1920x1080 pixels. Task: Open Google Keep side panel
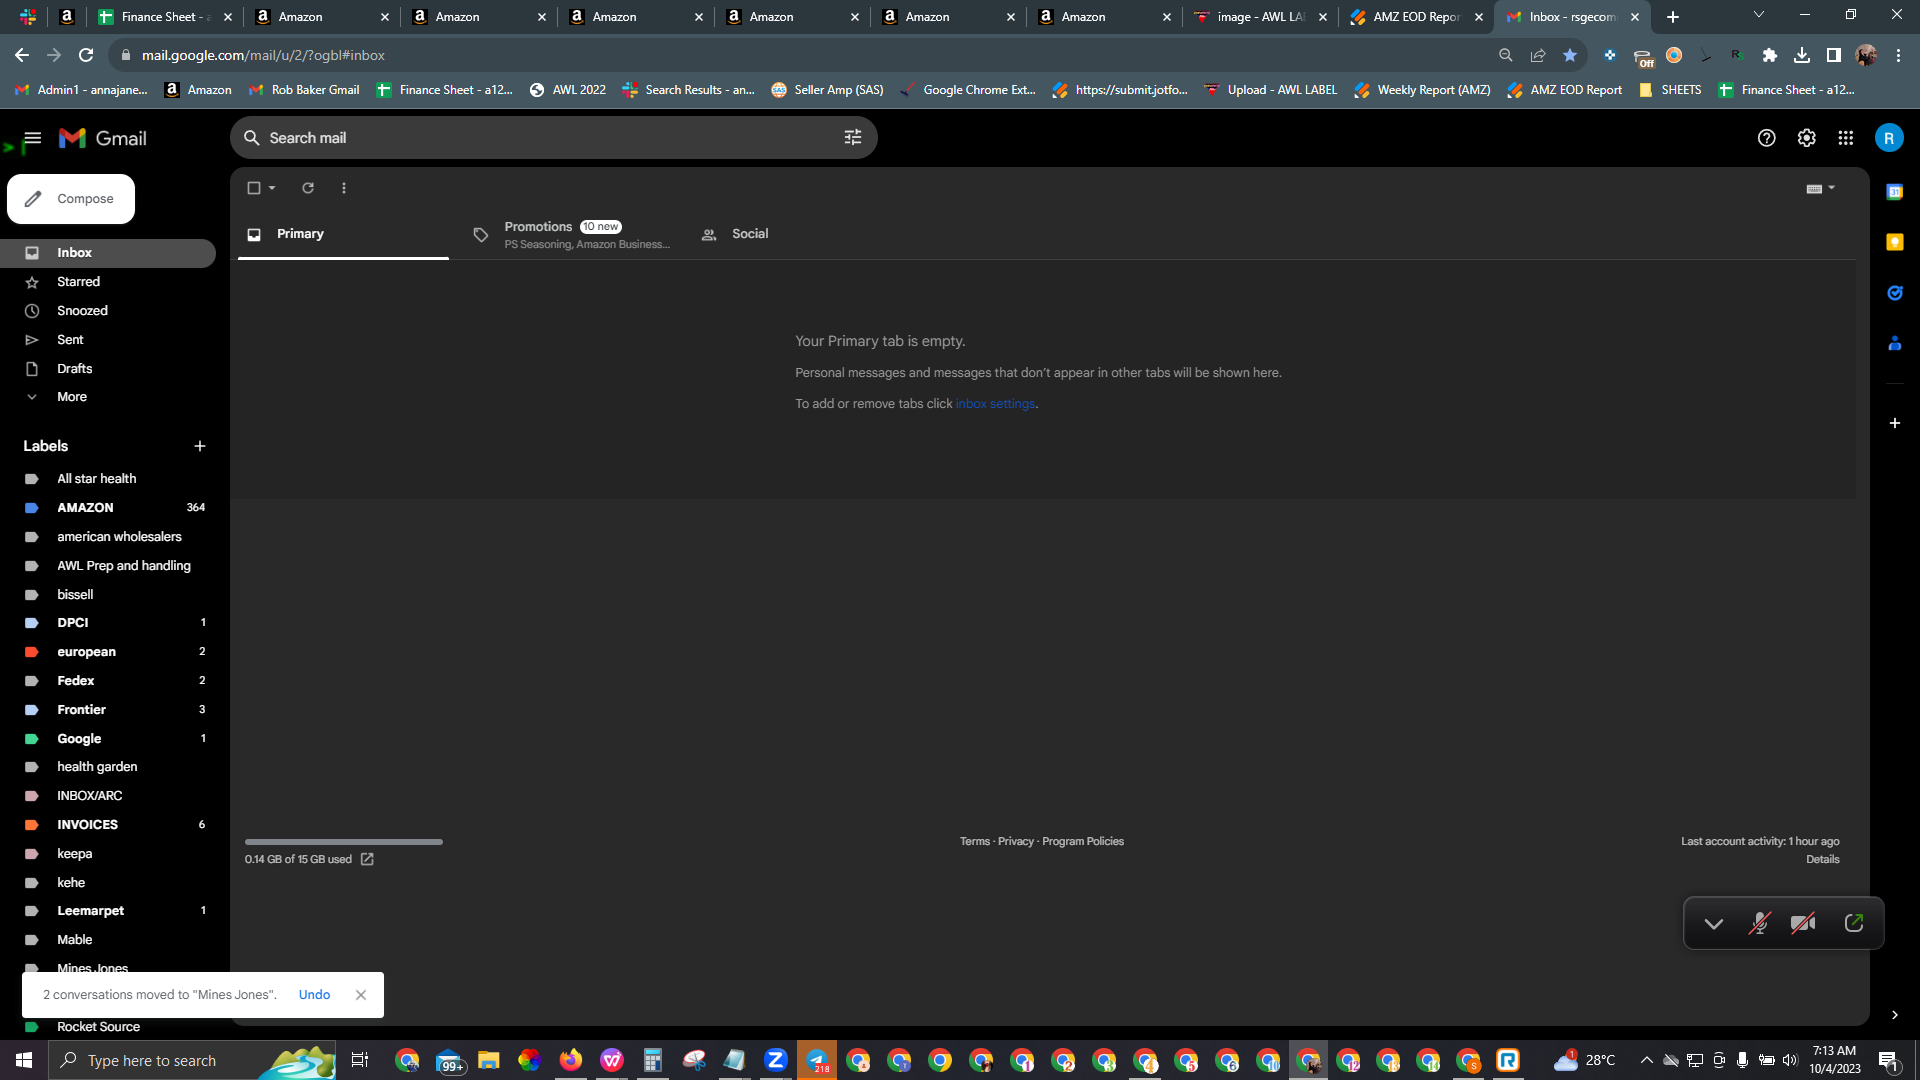[x=1894, y=242]
